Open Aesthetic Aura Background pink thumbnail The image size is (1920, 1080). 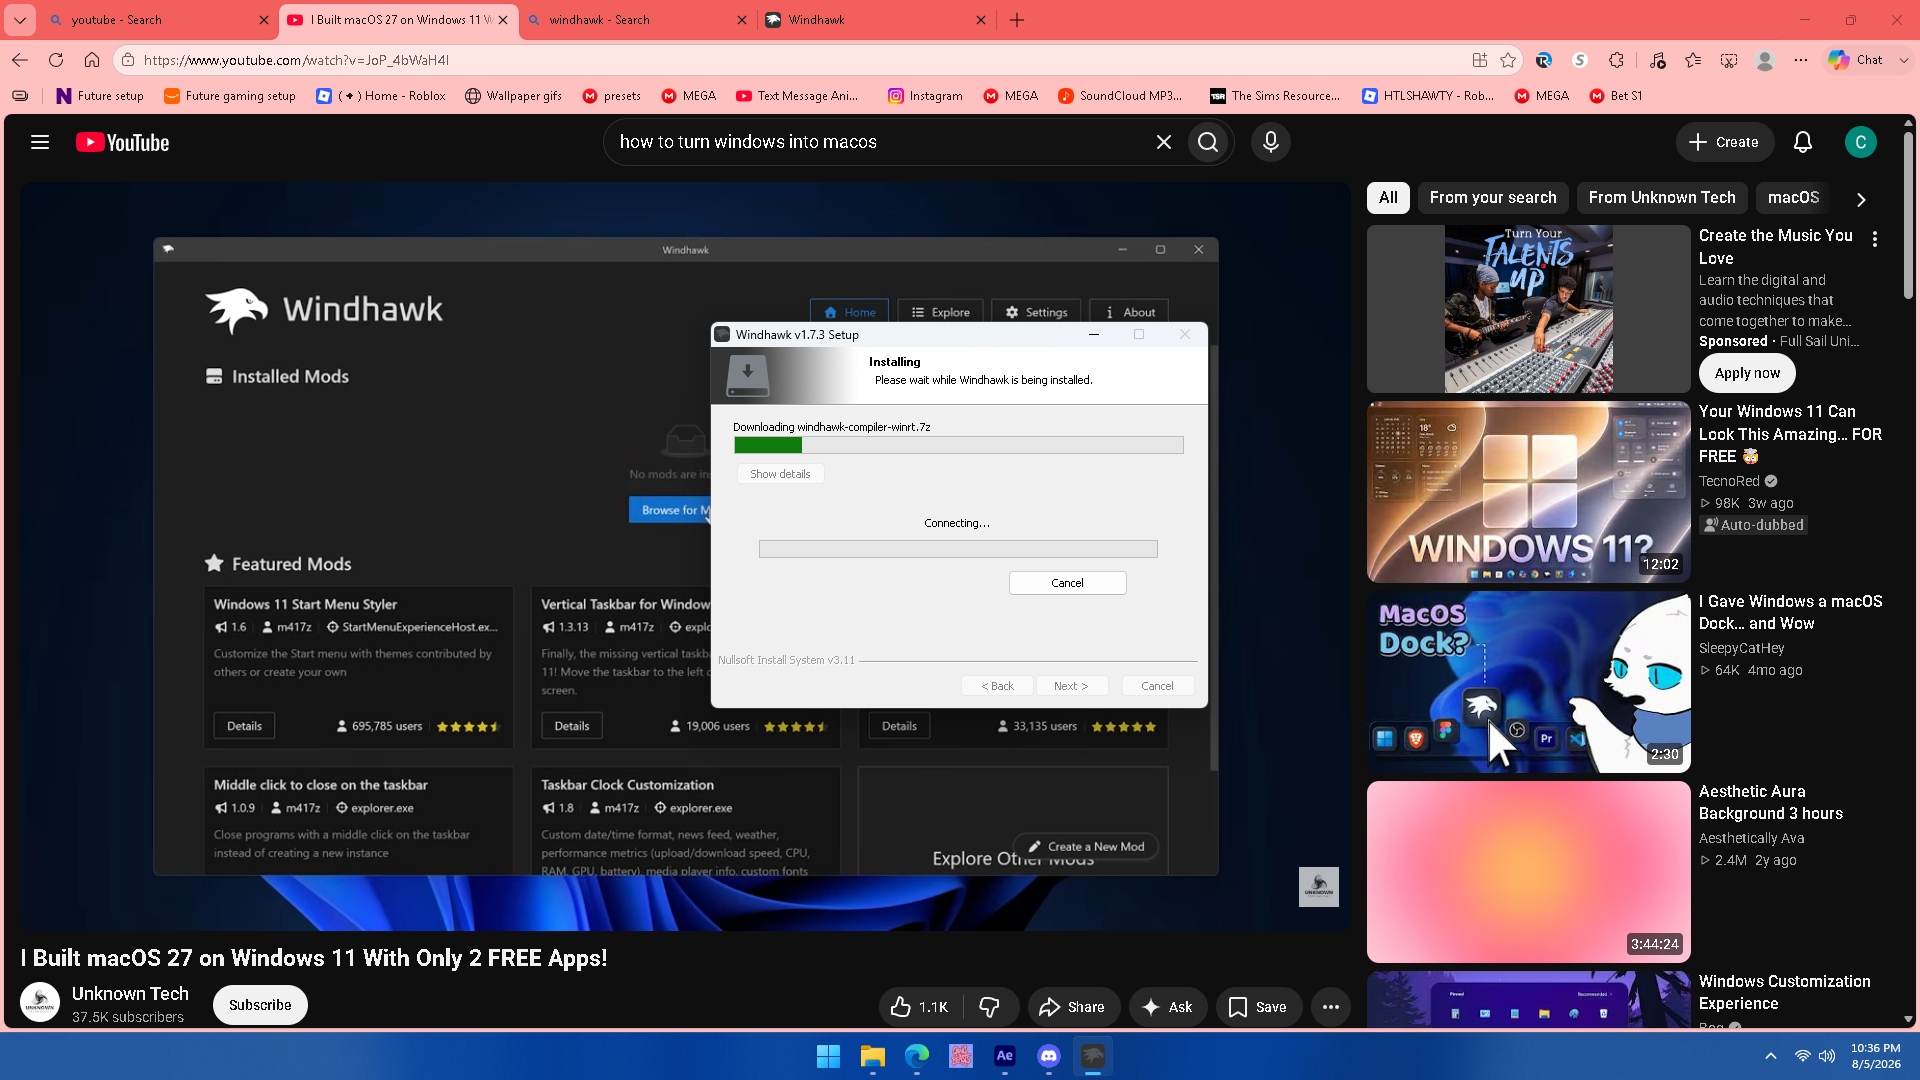1529,872
